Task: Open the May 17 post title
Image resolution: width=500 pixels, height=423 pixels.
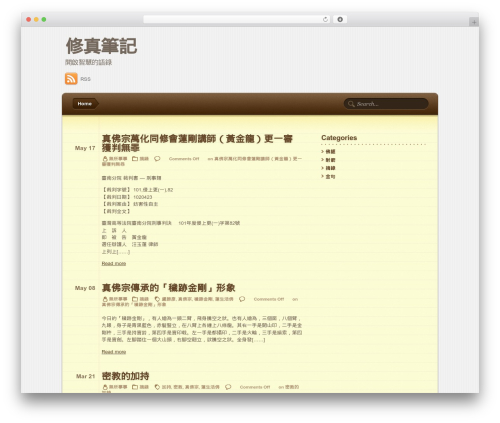Action: [197, 143]
